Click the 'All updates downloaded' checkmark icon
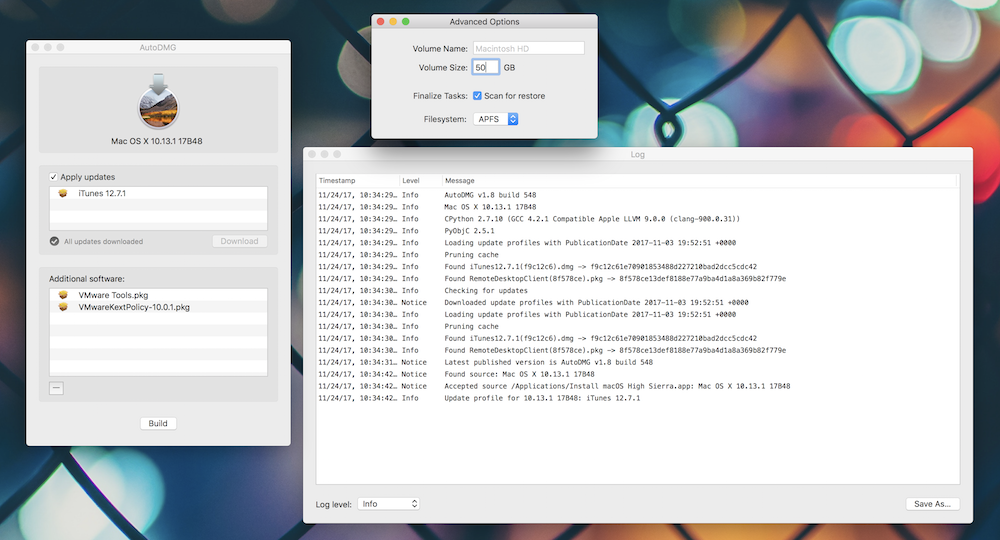Screen dimensions: 1000x540 (54, 241)
